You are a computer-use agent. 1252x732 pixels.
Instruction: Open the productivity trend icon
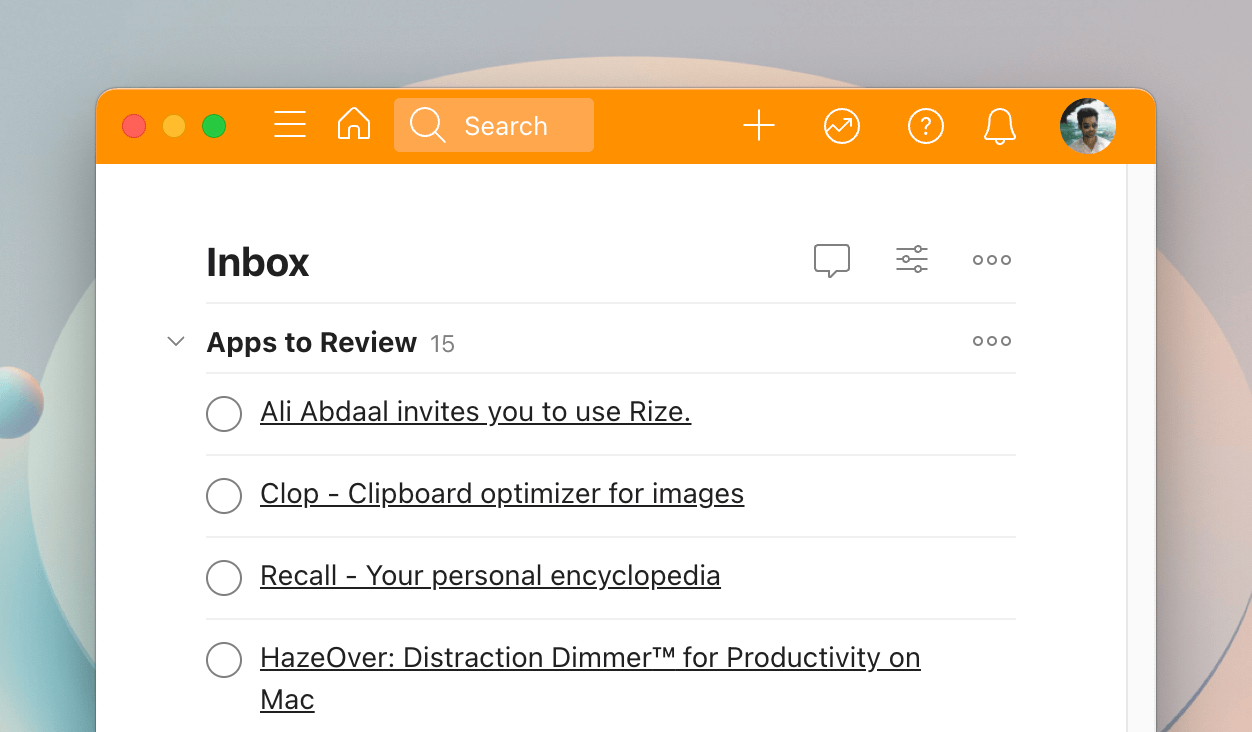coord(842,126)
